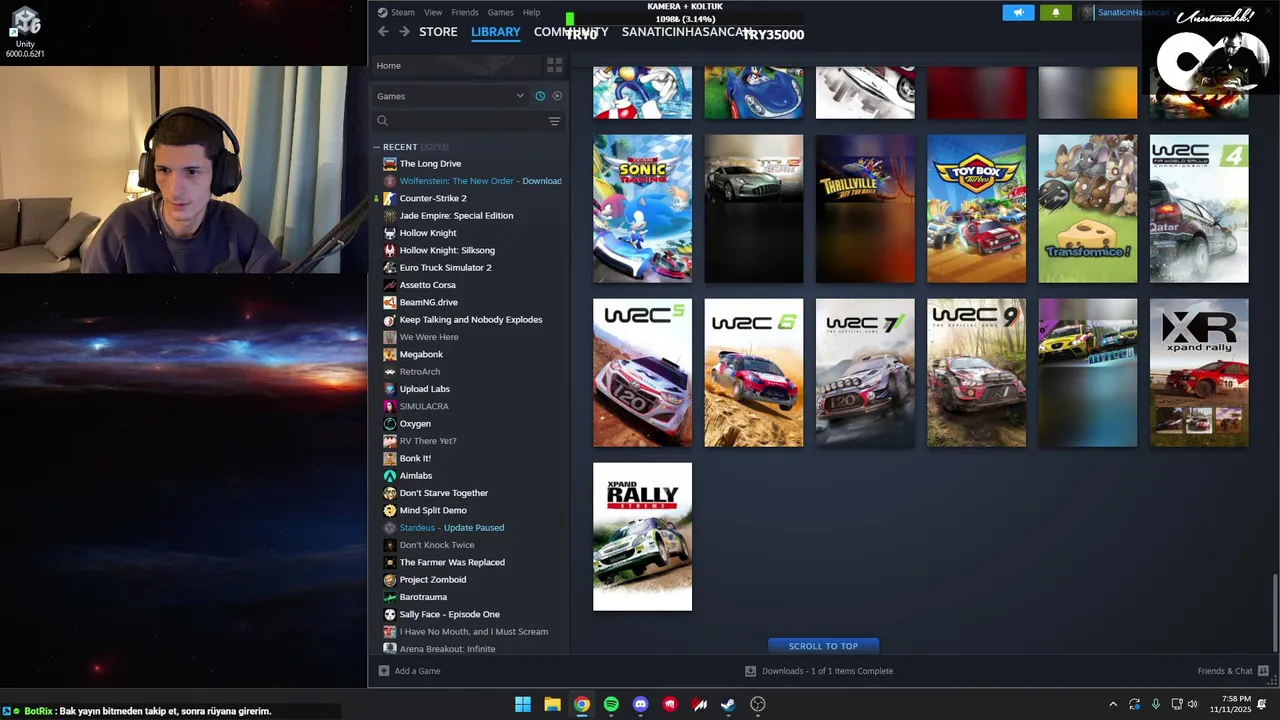This screenshot has width=1280, height=720.
Task: Open Discord from the taskbar
Action: (x=641, y=704)
